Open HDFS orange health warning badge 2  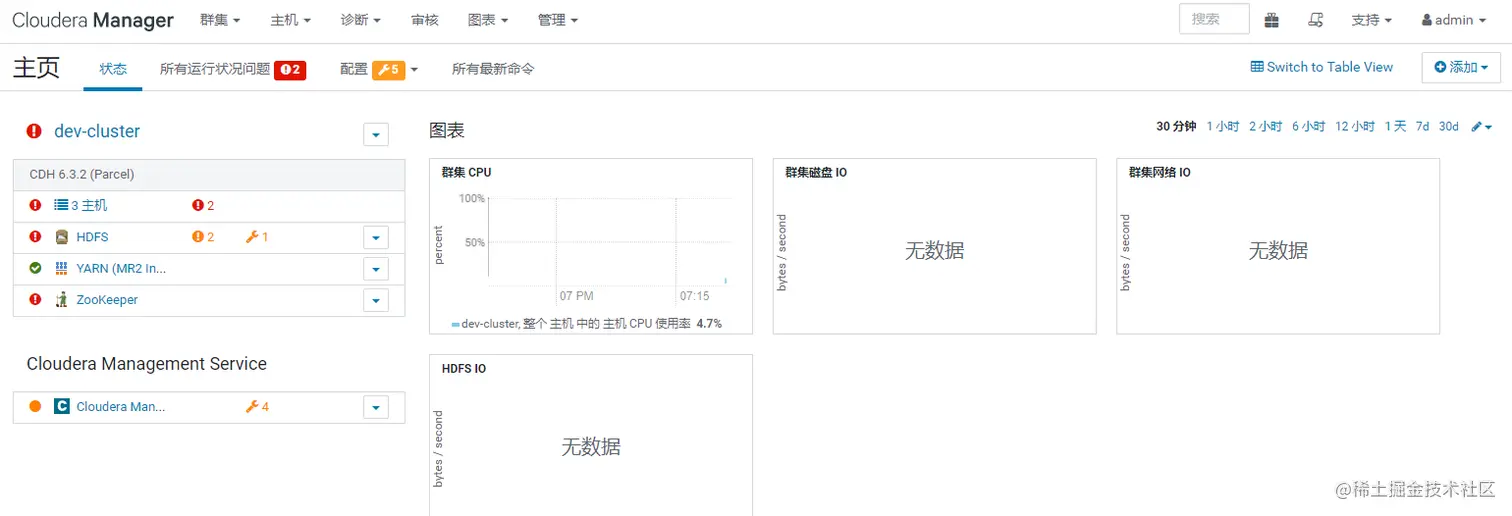[203, 237]
